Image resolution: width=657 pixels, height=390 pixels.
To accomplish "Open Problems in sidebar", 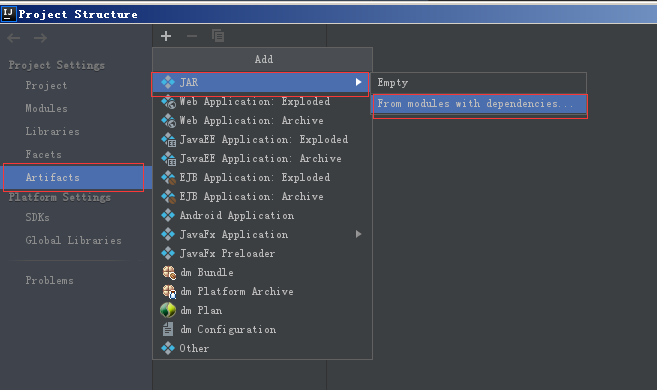I will coord(49,280).
